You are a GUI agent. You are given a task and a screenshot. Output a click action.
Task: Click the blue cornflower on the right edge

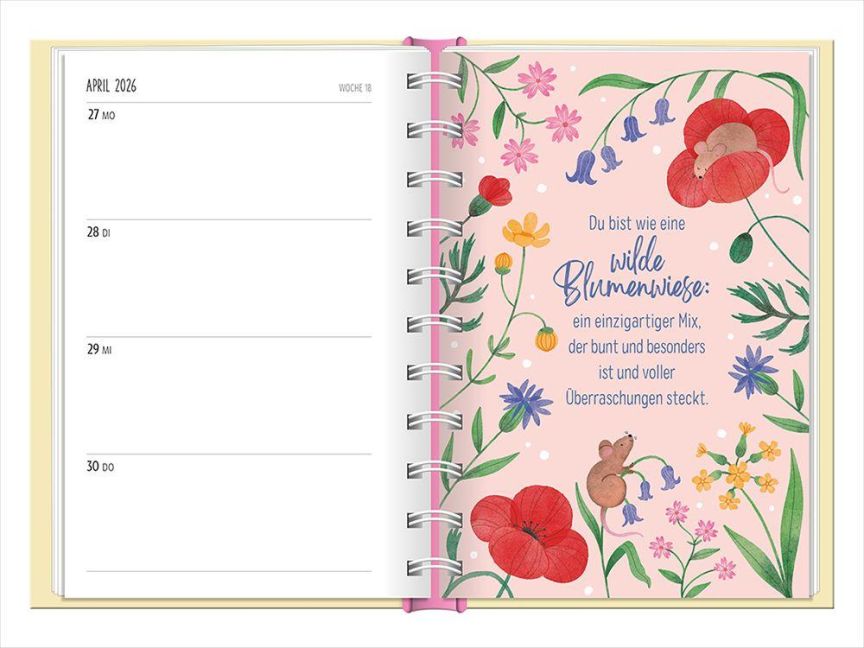(752, 369)
